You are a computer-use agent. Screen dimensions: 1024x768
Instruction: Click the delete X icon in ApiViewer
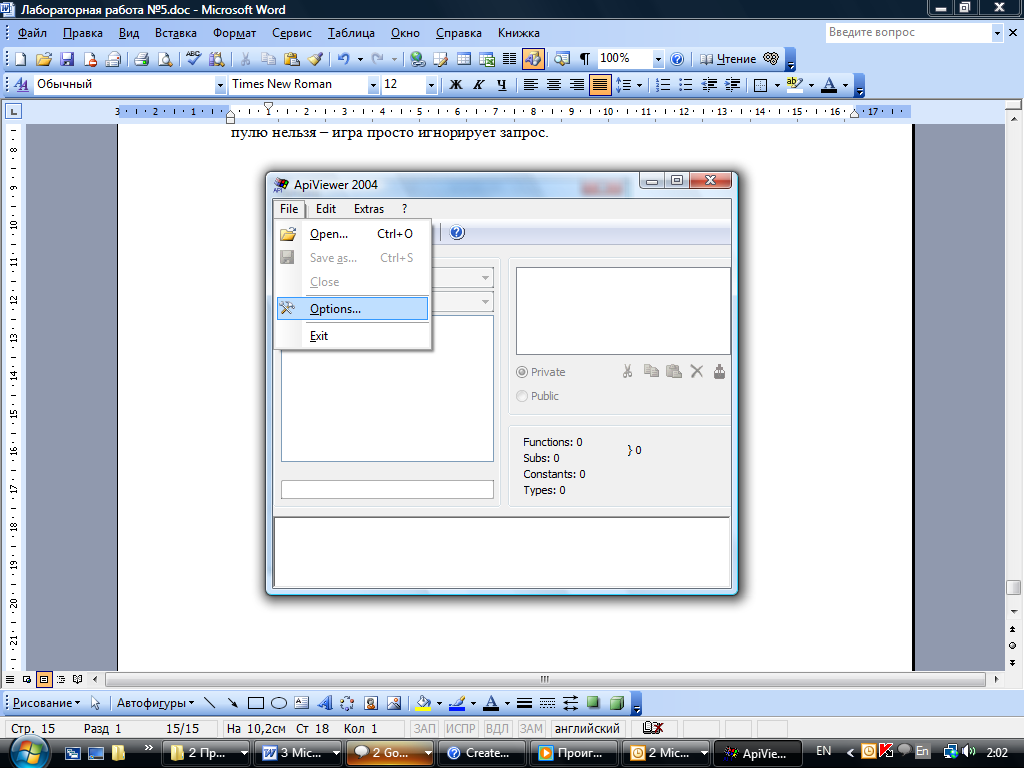coord(697,372)
